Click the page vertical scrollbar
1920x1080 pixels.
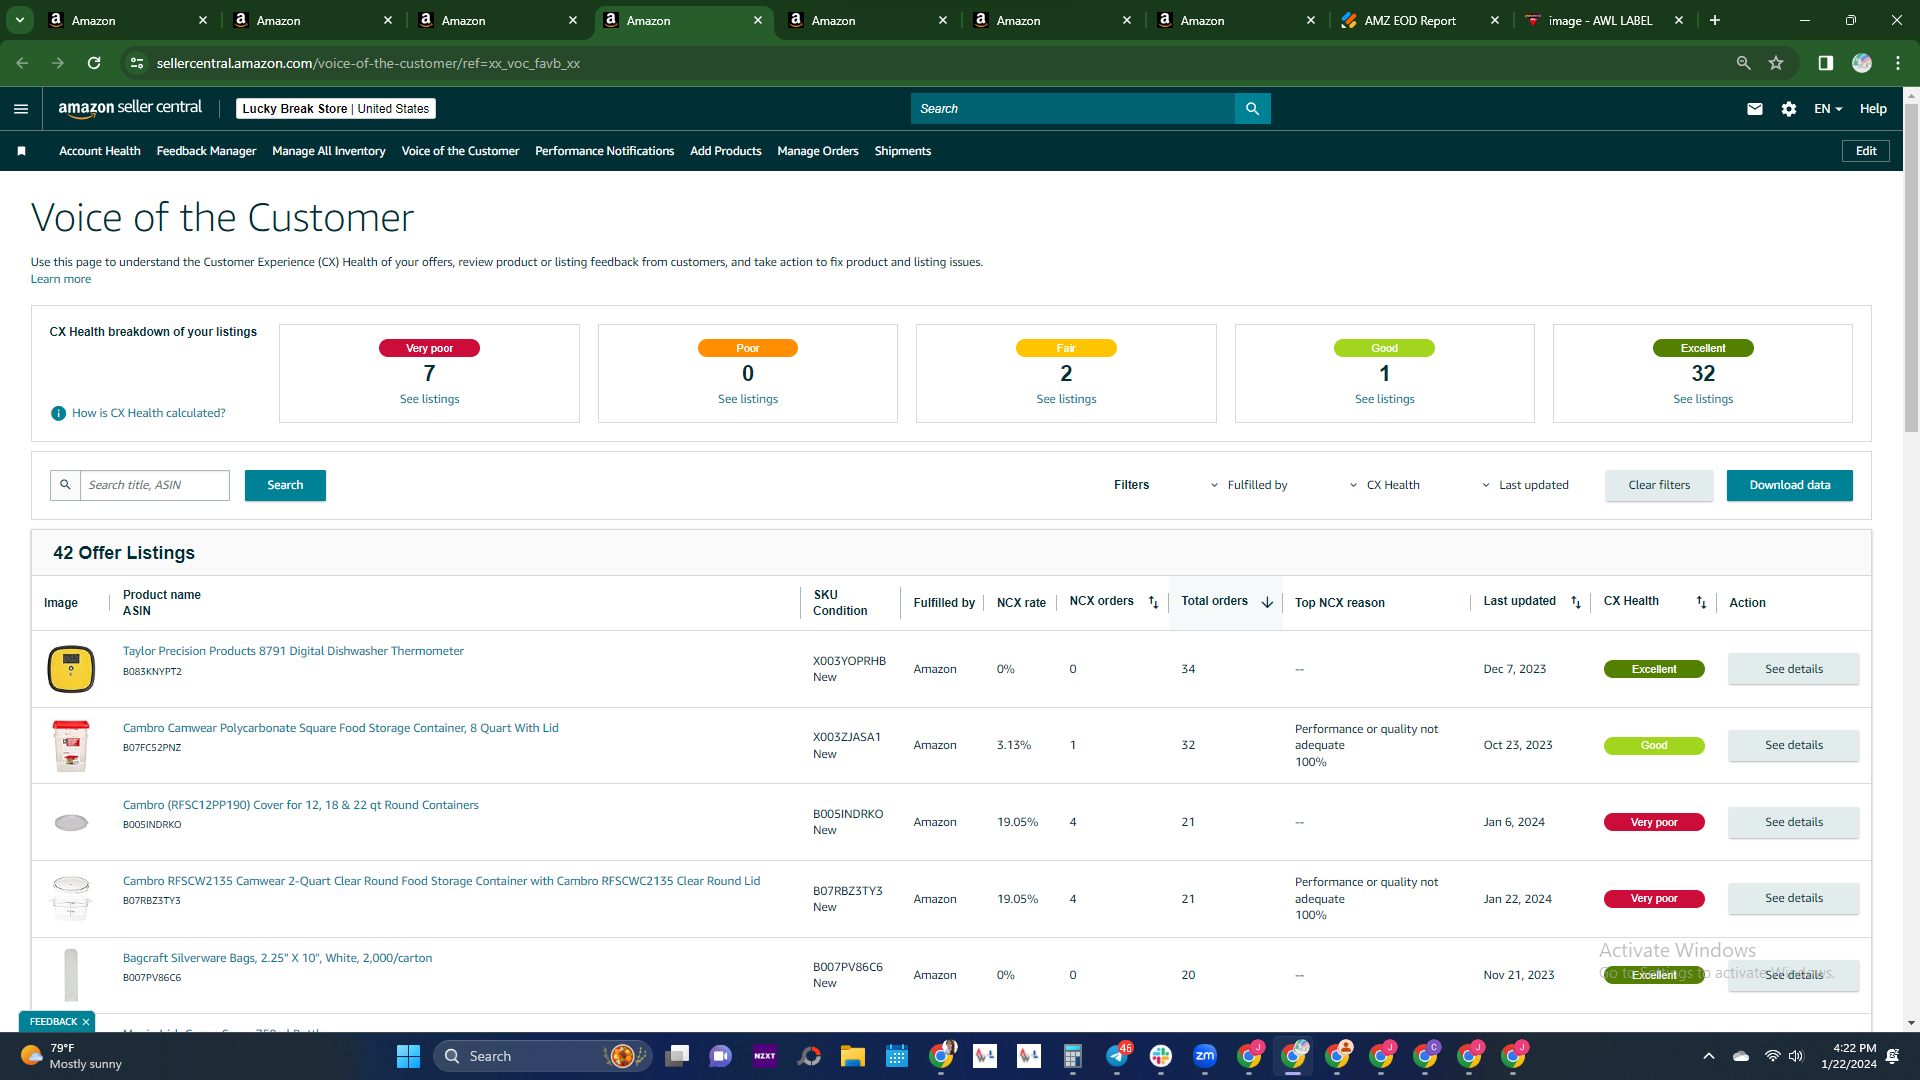1912,267
